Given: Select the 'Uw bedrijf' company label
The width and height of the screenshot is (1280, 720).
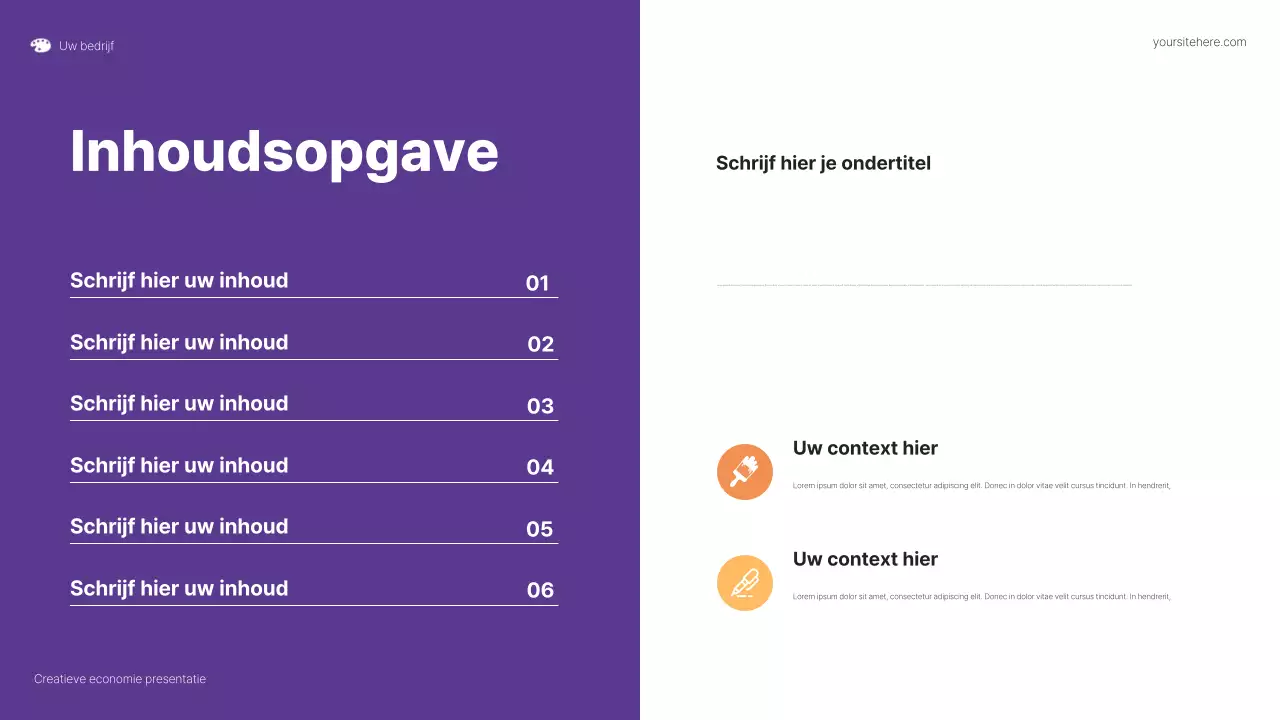Looking at the screenshot, I should pyautogui.click(x=86, y=46).
